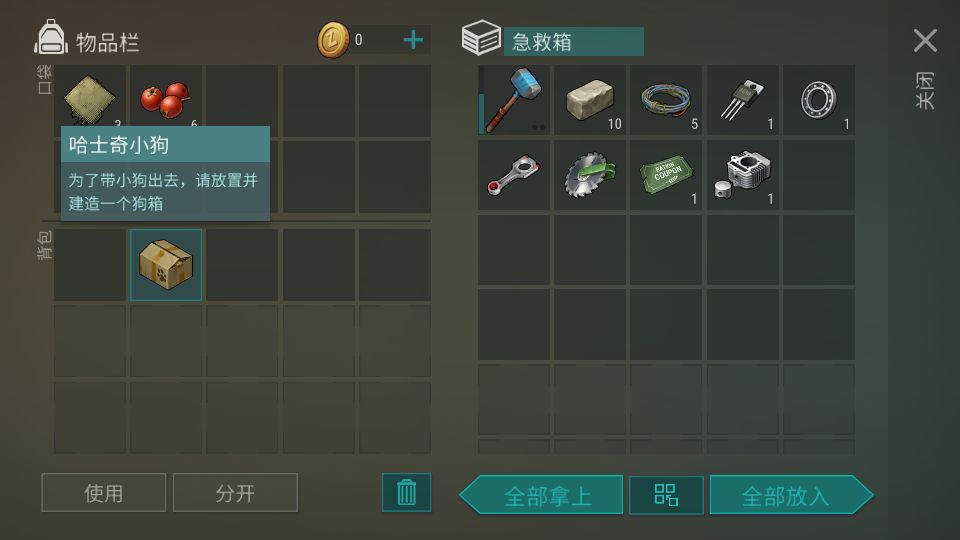Select the ball bearing ring item
The image size is (960, 540).
click(819, 100)
